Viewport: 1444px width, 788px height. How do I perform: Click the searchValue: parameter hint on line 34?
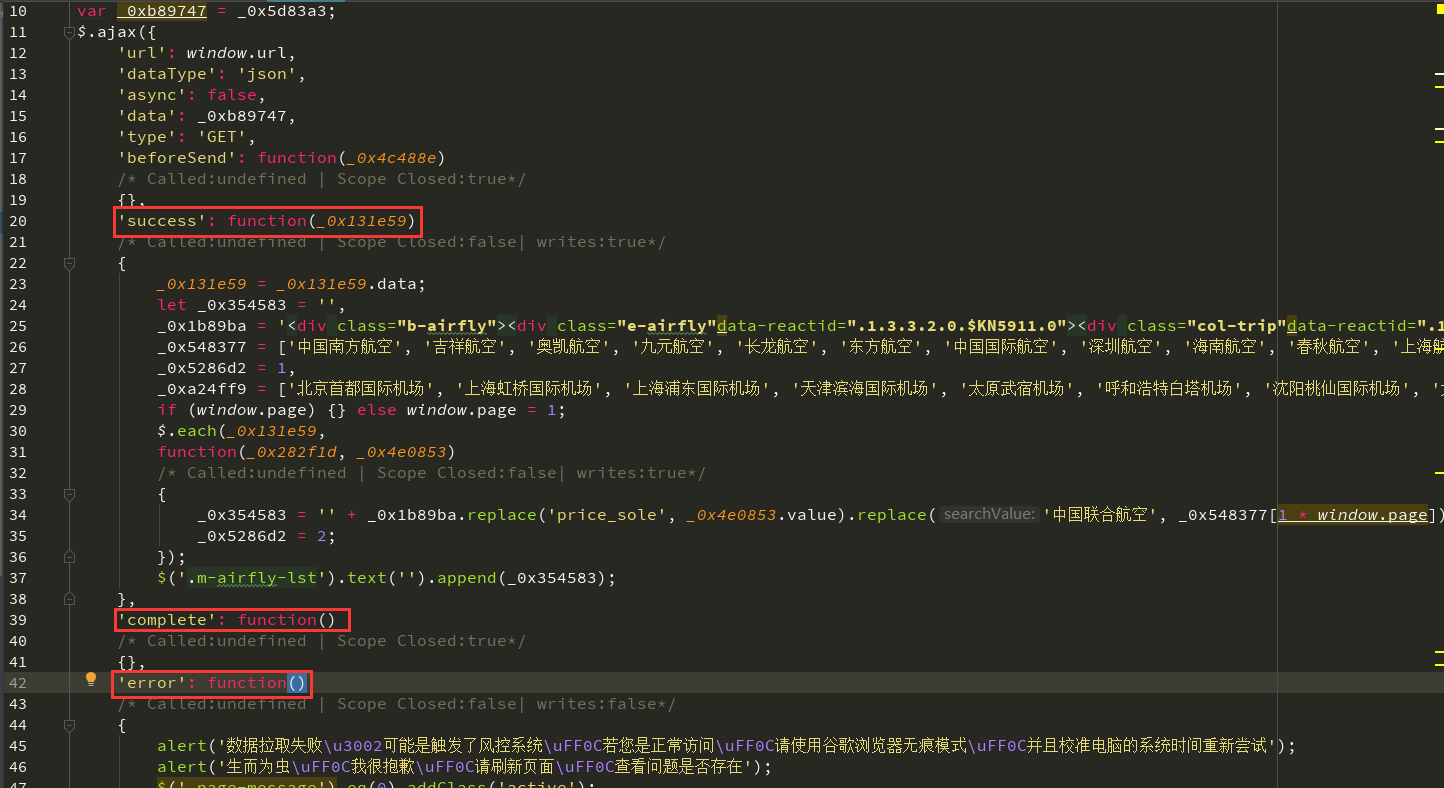pos(988,515)
